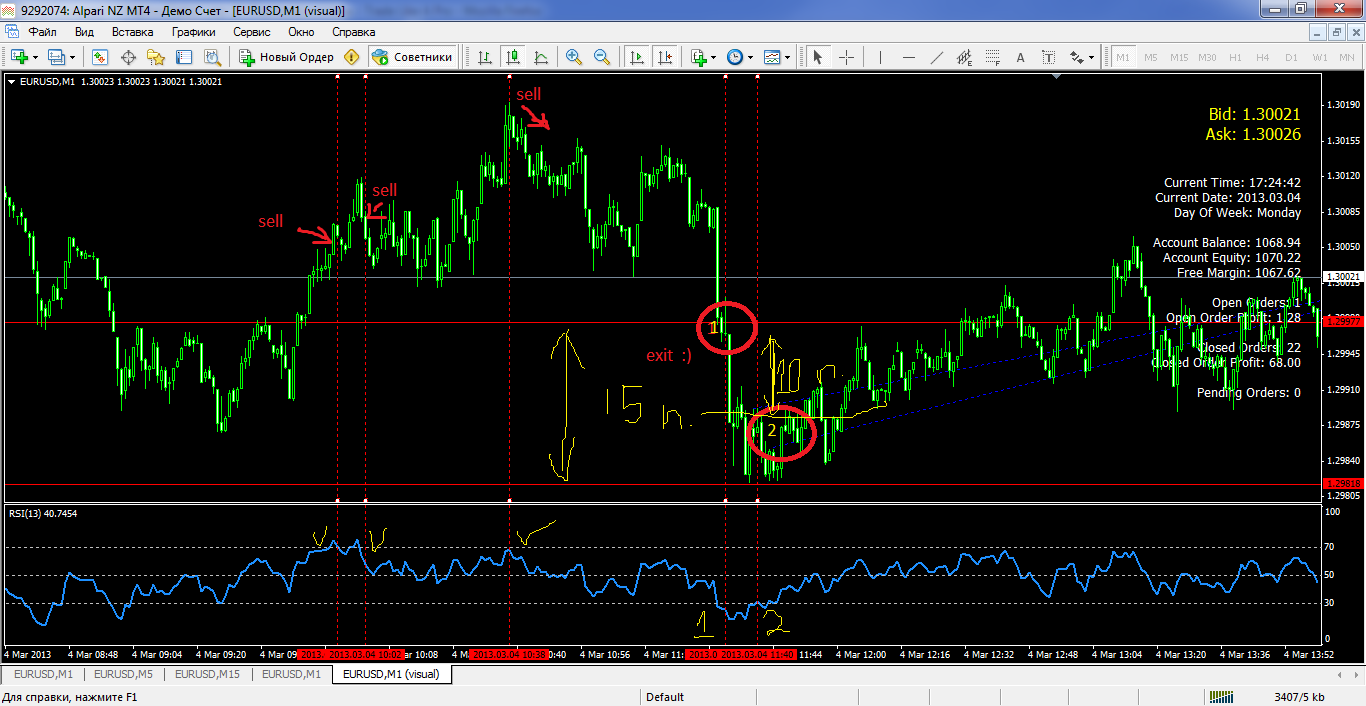Select the M30 timeframe
The image size is (1366, 706).
coord(1207,57)
